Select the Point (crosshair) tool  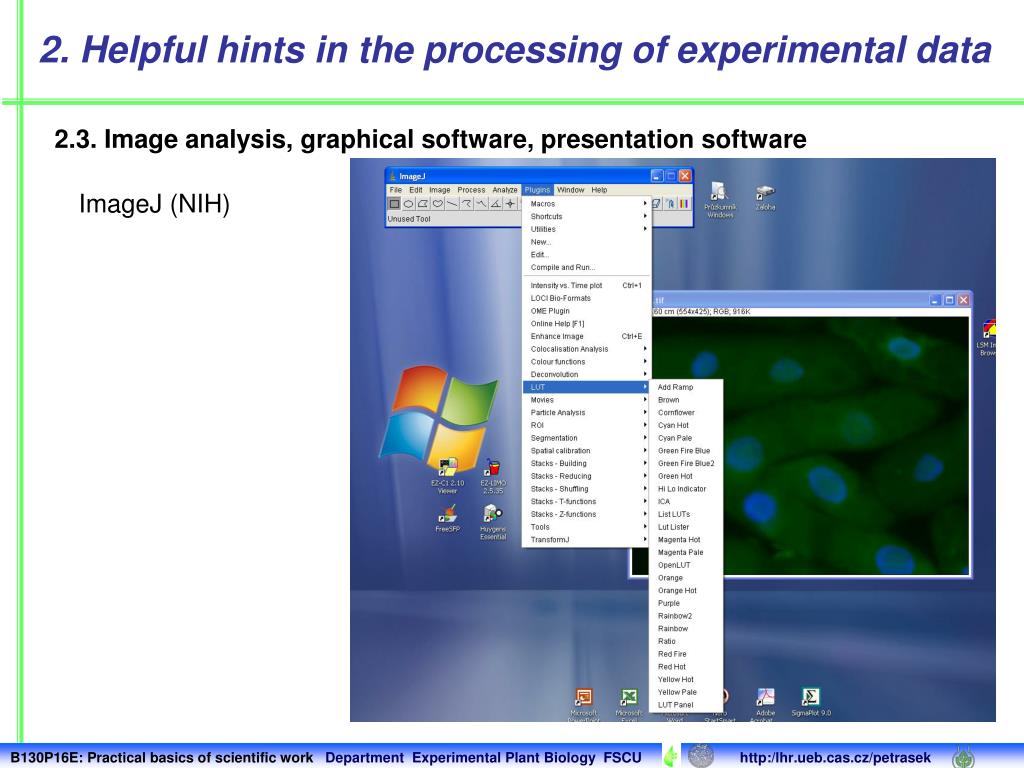pyautogui.click(x=510, y=204)
